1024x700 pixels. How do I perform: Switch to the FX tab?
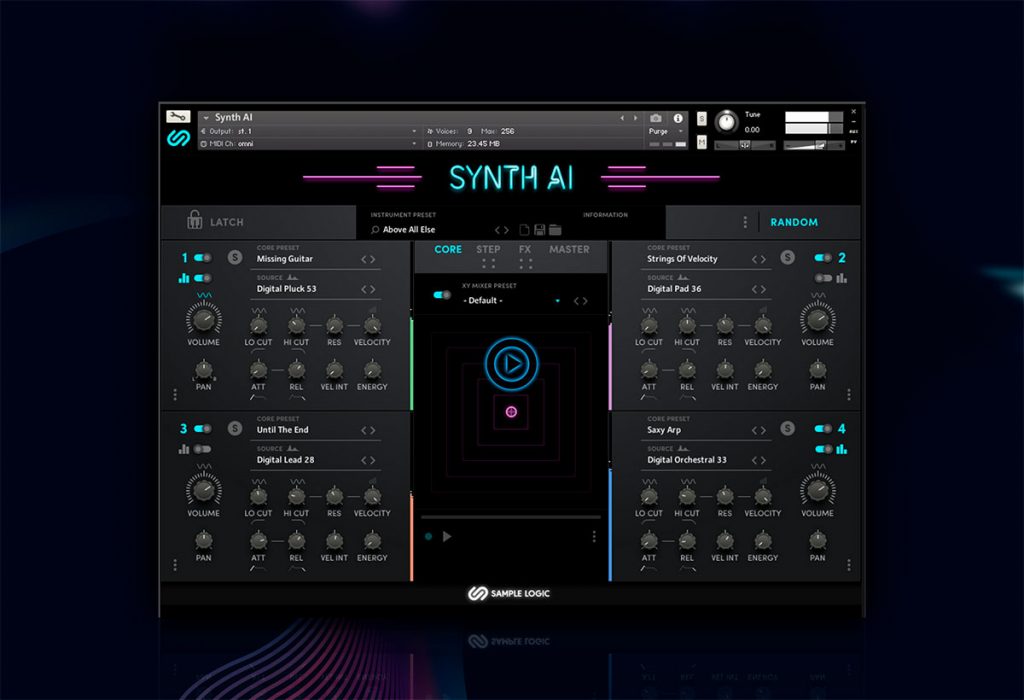point(525,249)
